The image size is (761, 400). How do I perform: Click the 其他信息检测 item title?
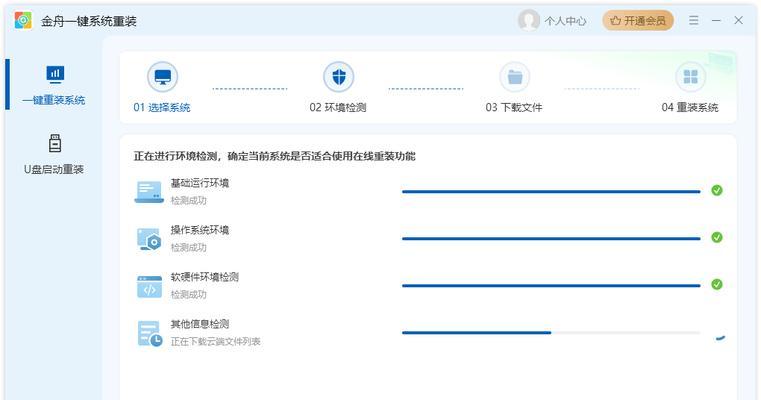199,324
